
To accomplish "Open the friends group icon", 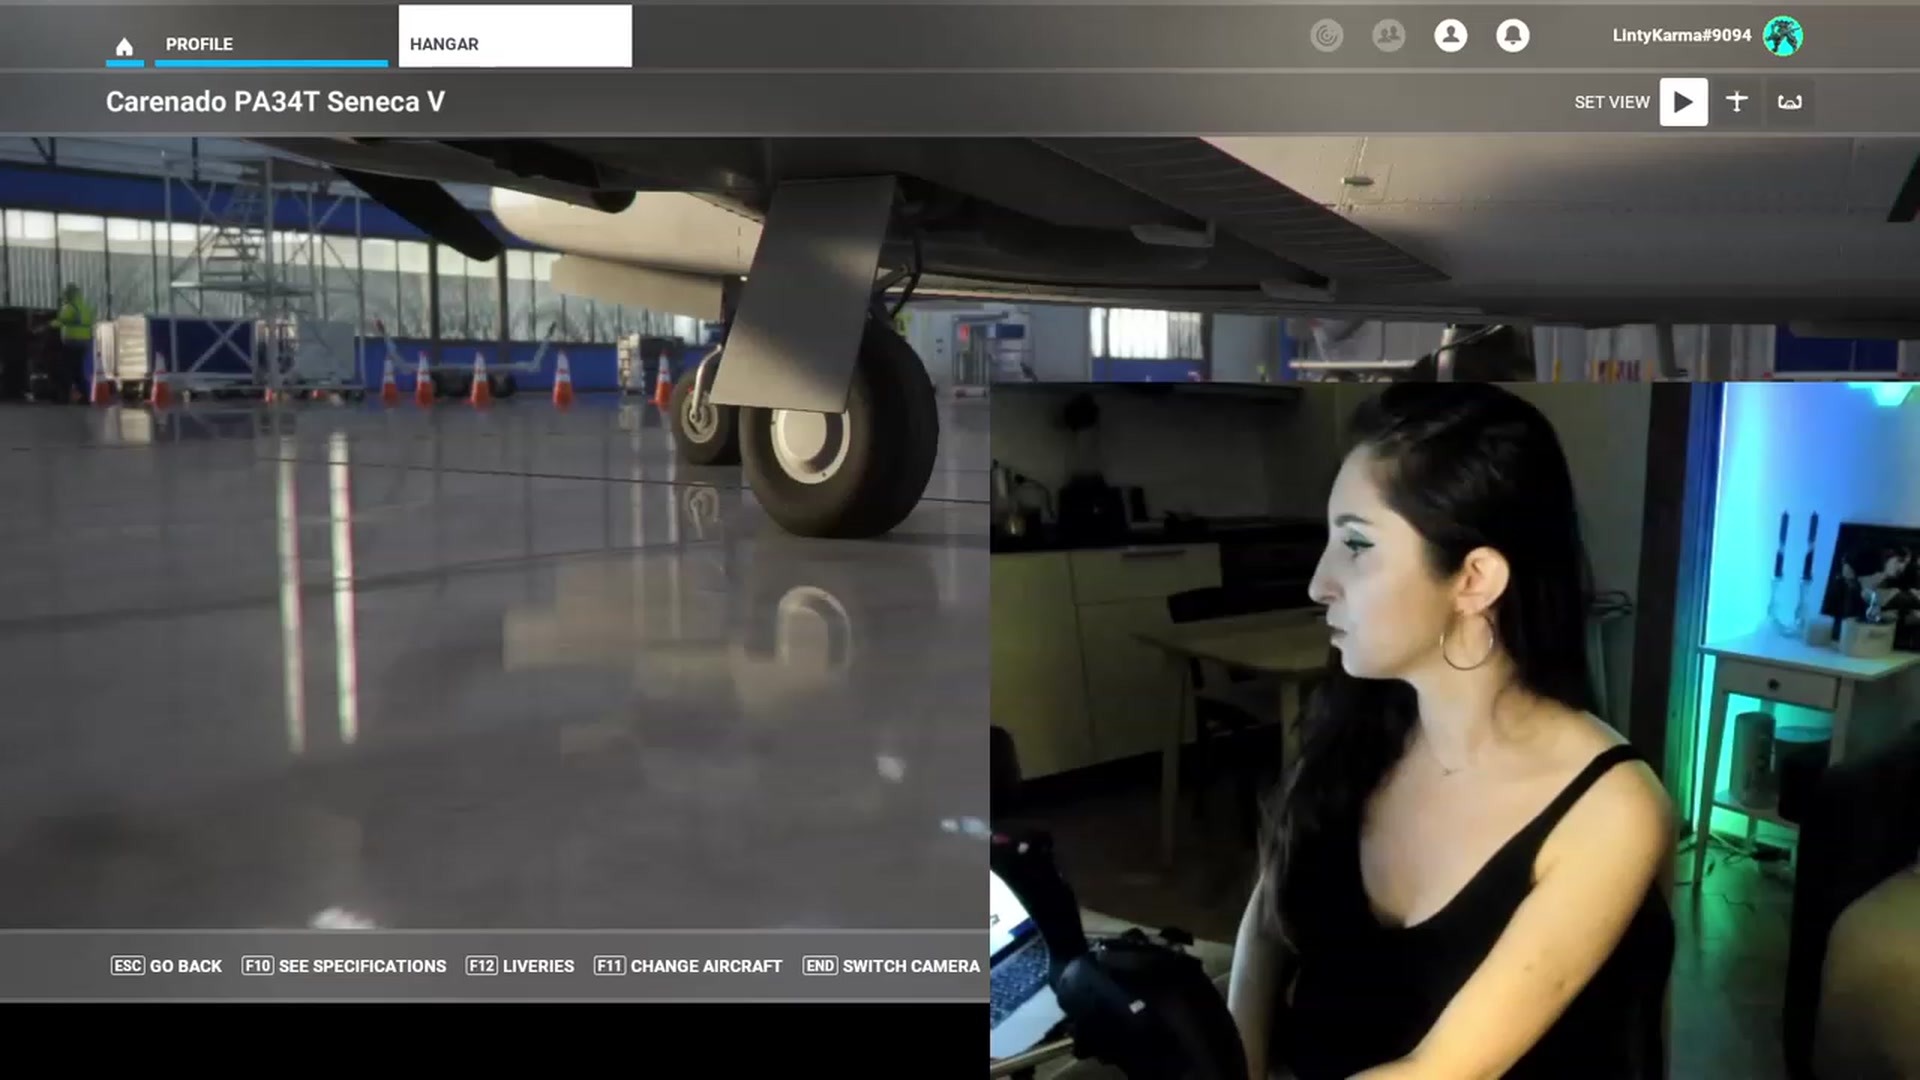I will 1389,36.
